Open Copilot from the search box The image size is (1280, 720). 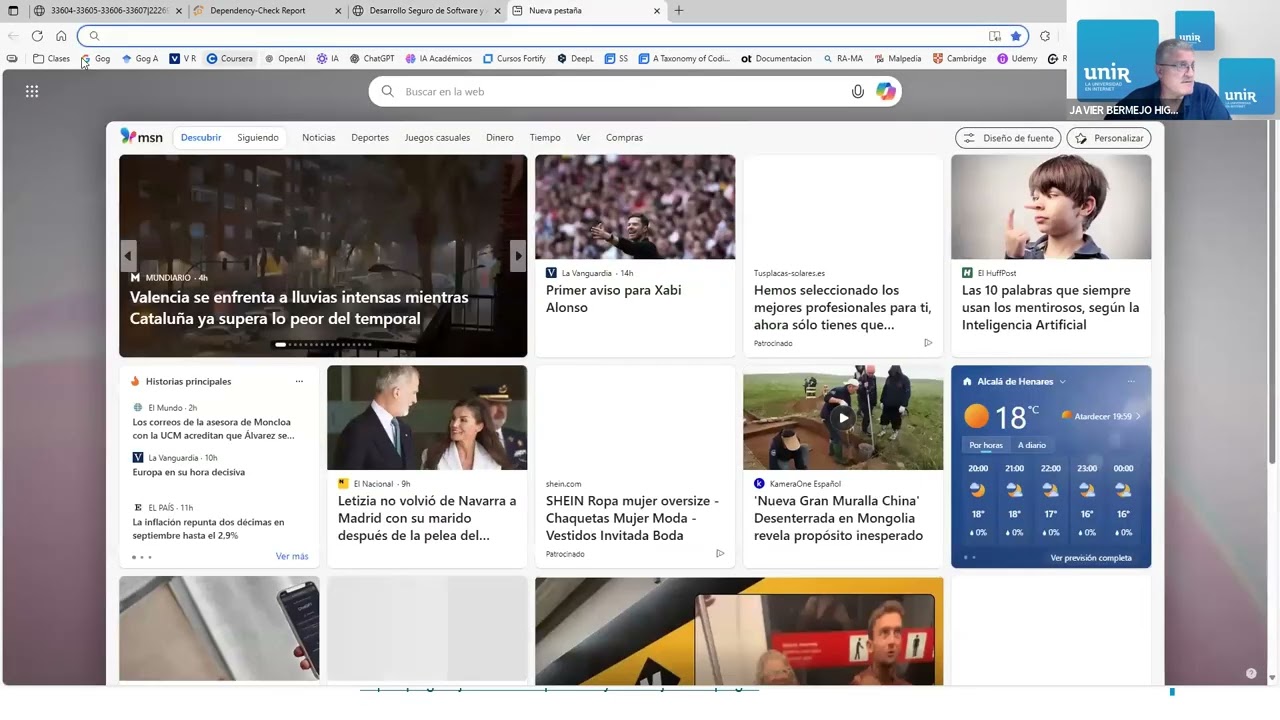click(886, 91)
